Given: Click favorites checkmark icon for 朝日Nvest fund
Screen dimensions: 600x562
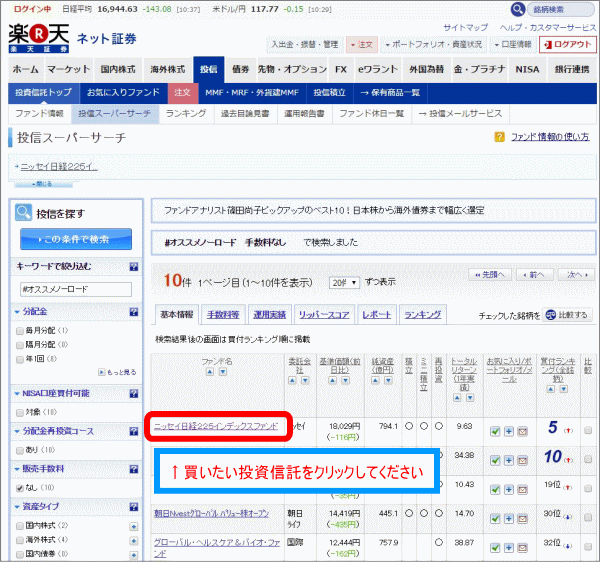Looking at the screenshot, I should pyautogui.click(x=495, y=519).
